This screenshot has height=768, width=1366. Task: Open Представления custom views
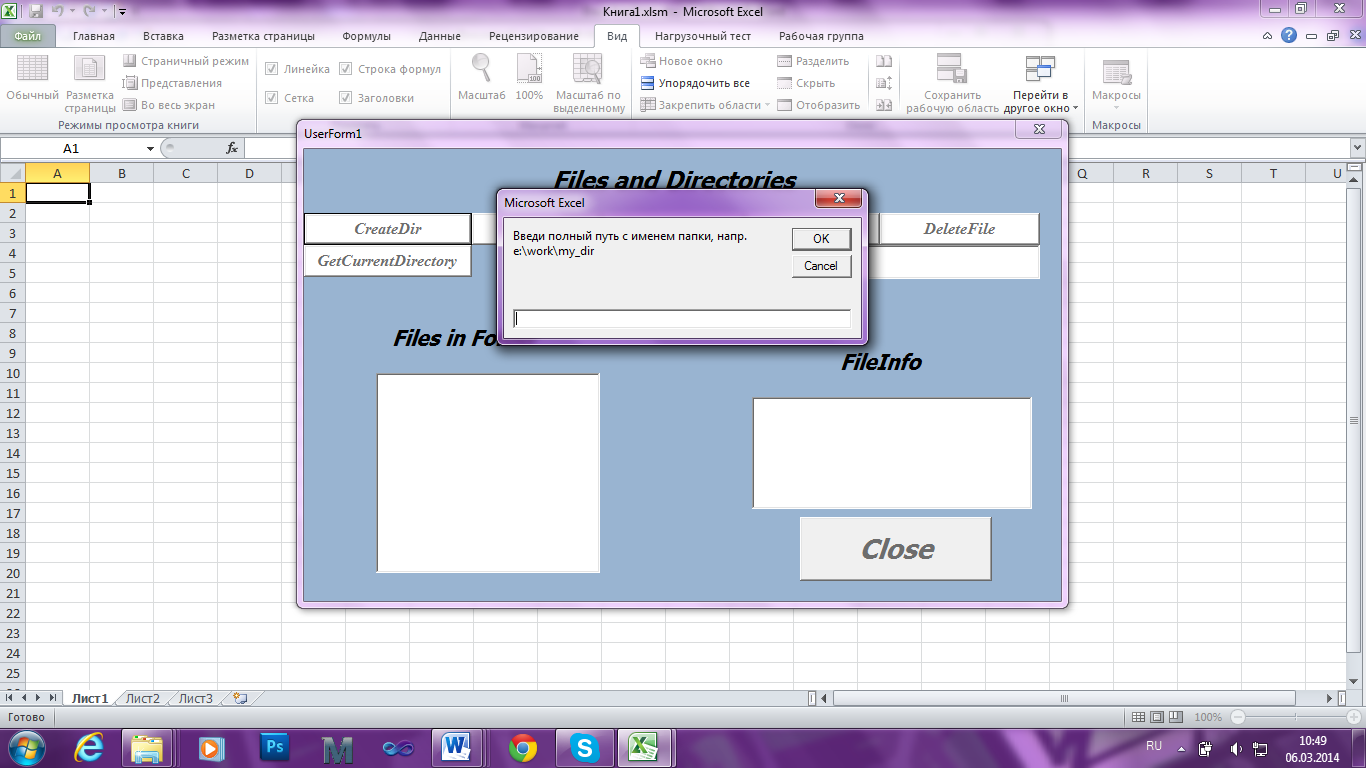tap(172, 83)
